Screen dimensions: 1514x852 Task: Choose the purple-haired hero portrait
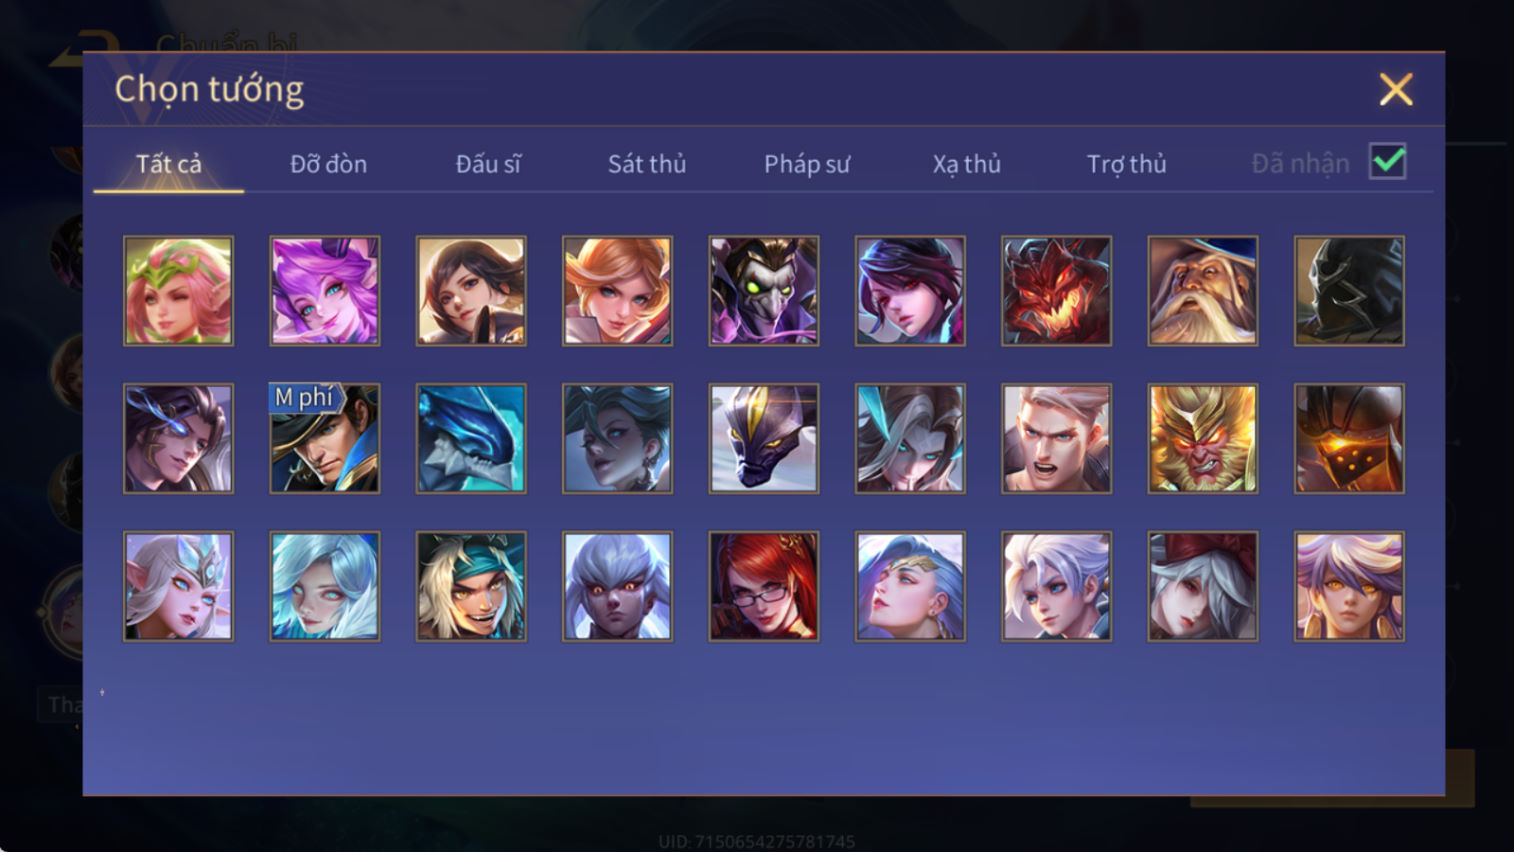325,291
